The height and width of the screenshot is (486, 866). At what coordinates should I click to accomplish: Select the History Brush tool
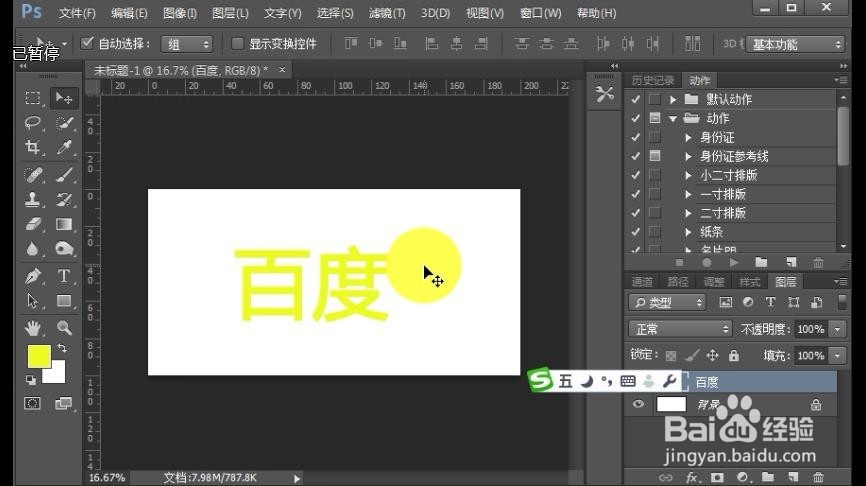tap(64, 199)
